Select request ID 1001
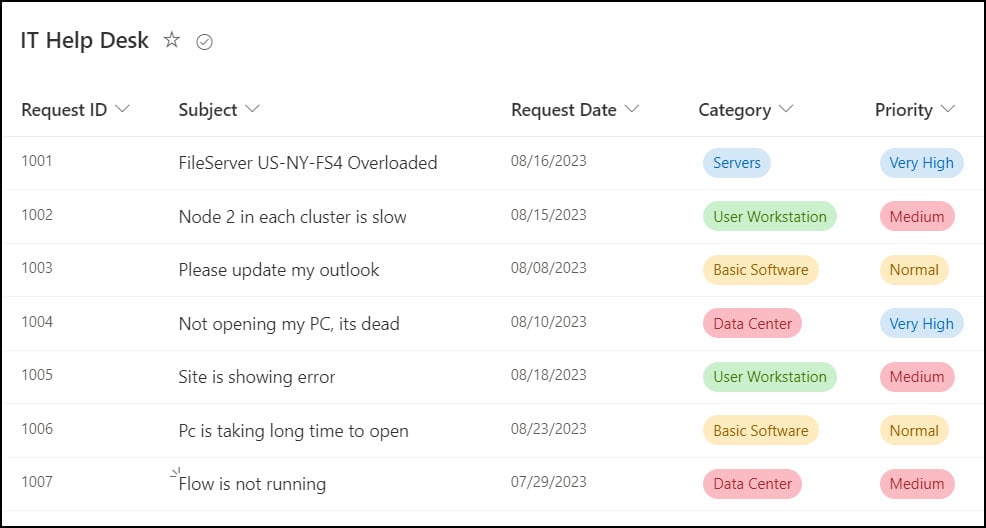The height and width of the screenshot is (528, 986). coord(37,161)
